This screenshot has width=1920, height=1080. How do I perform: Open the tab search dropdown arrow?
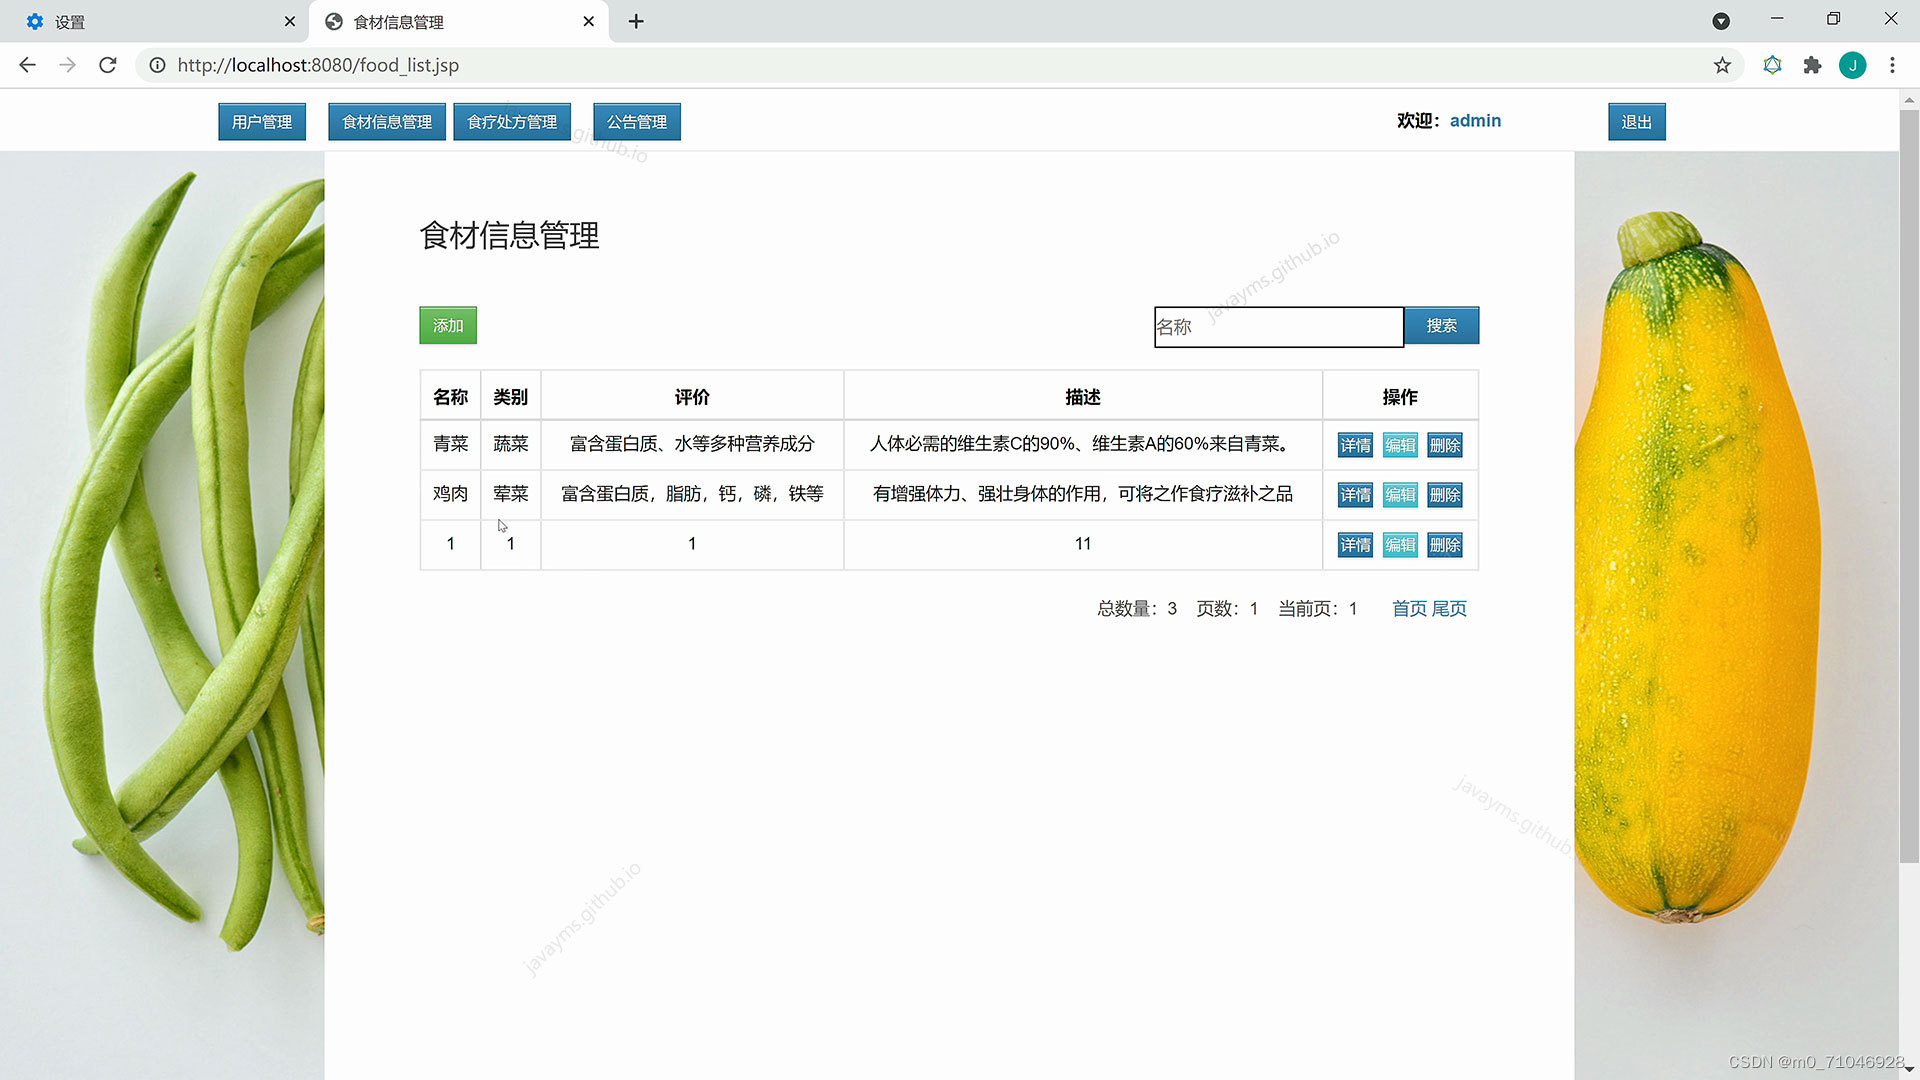point(1721,21)
